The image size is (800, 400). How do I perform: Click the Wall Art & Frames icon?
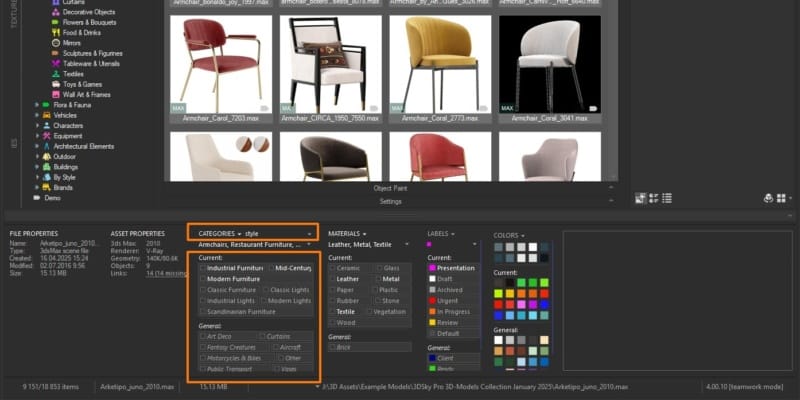(56, 94)
